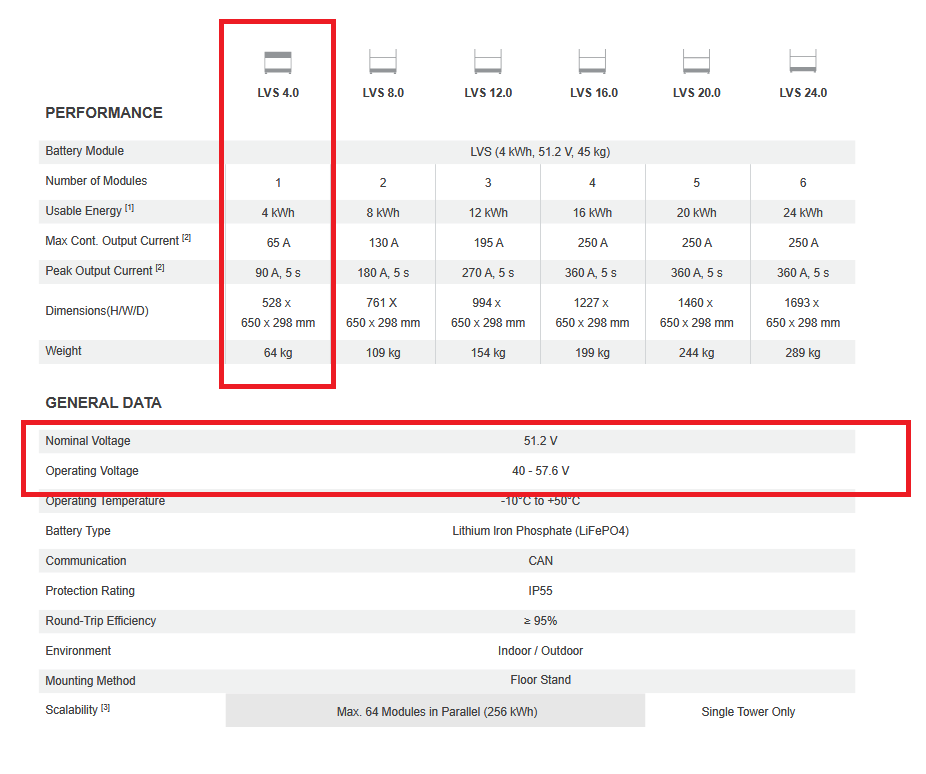Click the Dimensions(H/W/D) row label
This screenshot has width=926, height=774.
[x=97, y=311]
